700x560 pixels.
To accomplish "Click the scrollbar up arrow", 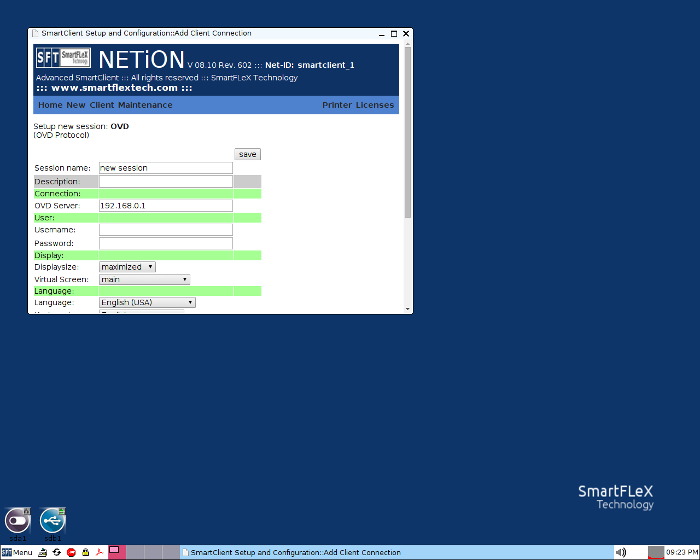I will tap(408, 43).
